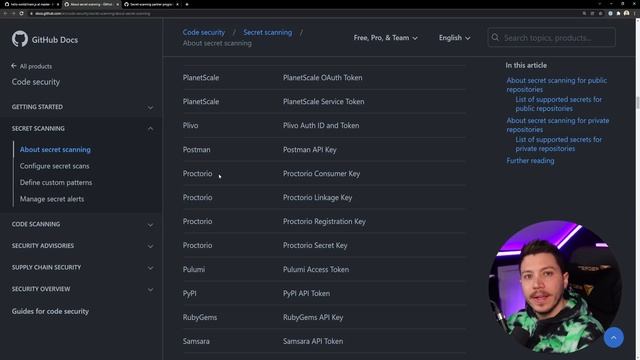
Task: Click the Search topics, products input field
Action: coord(551,38)
